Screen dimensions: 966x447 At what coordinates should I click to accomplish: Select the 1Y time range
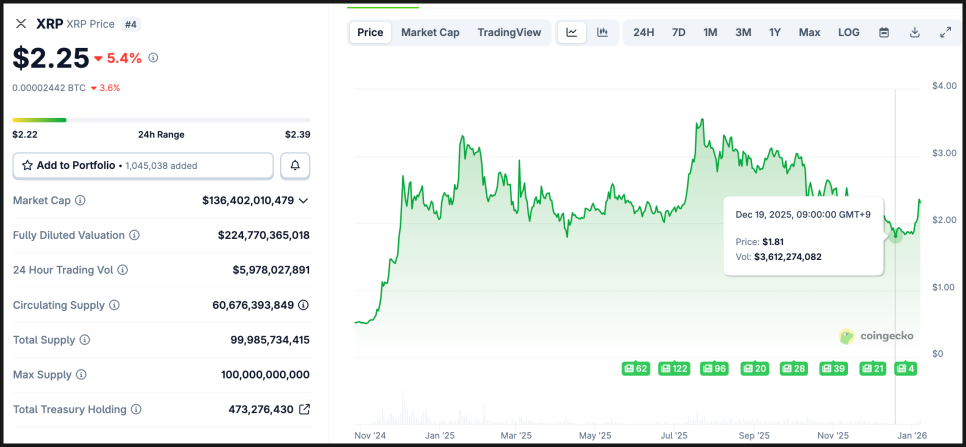(x=775, y=32)
